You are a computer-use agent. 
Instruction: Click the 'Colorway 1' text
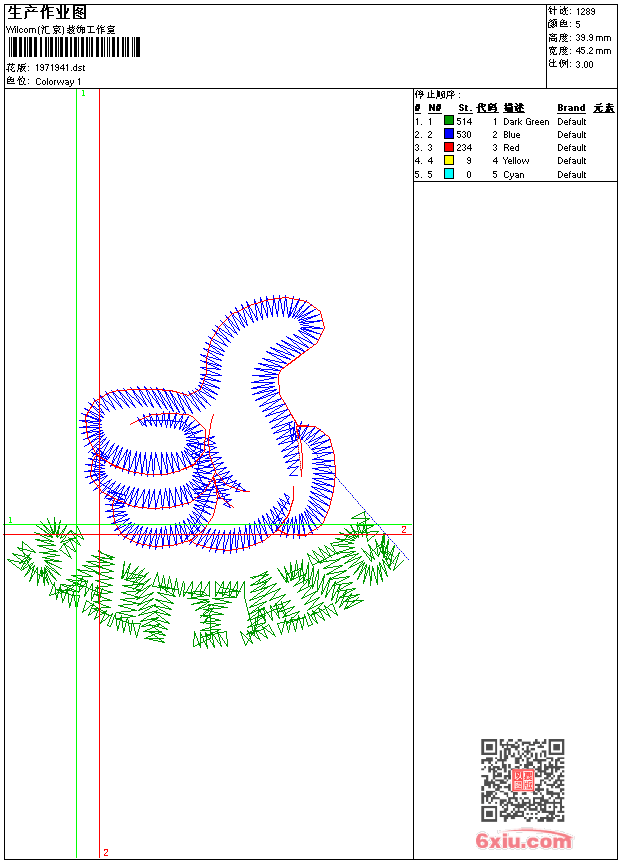(58, 82)
